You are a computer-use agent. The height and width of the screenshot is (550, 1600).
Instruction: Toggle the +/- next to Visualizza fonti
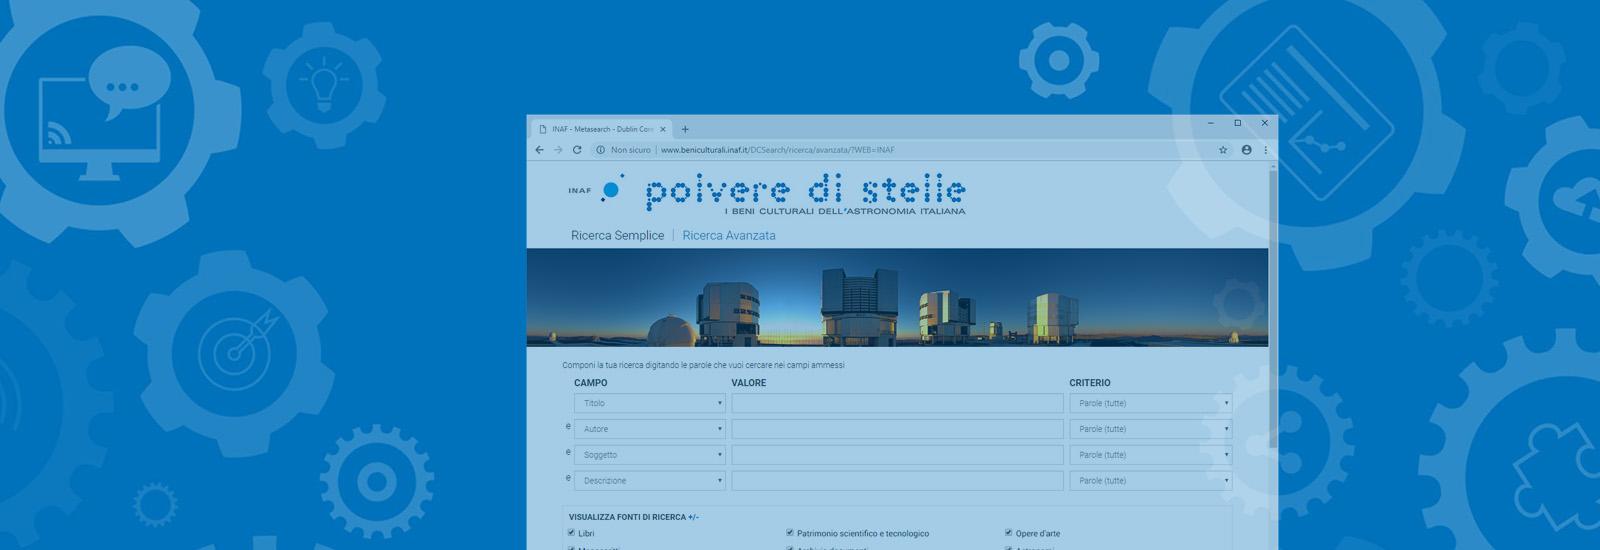click(x=694, y=518)
